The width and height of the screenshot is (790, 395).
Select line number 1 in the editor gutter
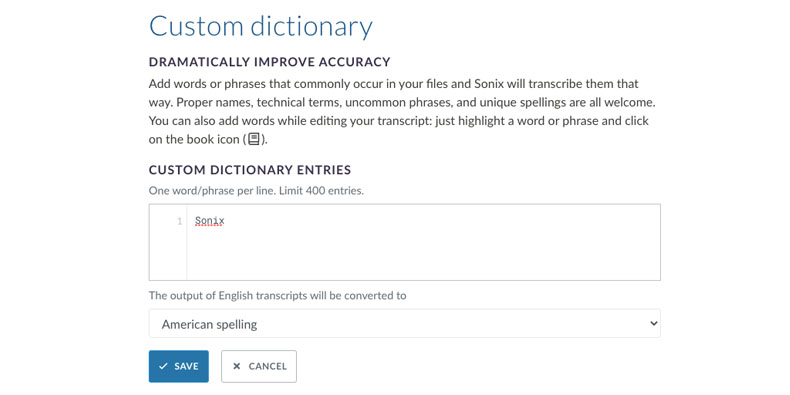179,221
